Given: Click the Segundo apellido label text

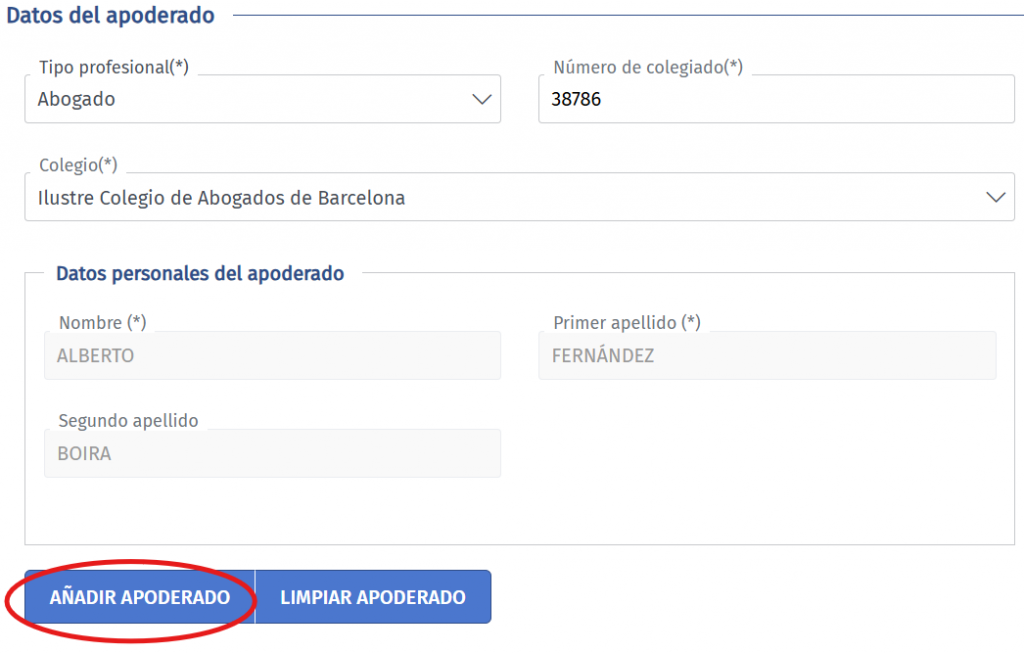Looking at the screenshot, I should click(128, 421).
